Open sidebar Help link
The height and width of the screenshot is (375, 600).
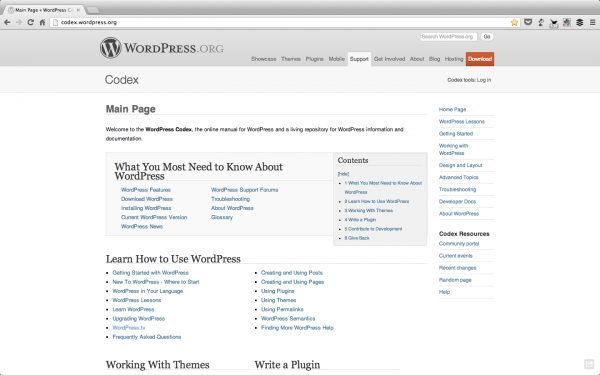point(445,292)
